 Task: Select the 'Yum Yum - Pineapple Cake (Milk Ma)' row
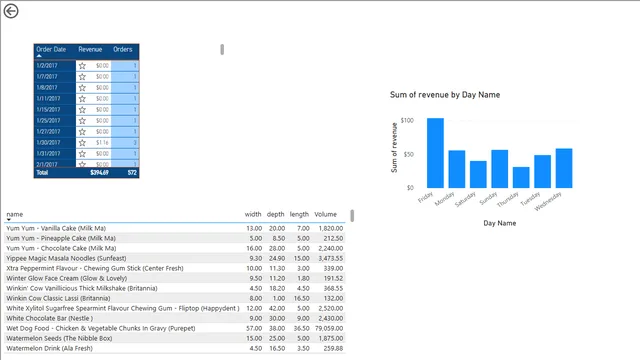point(175,238)
